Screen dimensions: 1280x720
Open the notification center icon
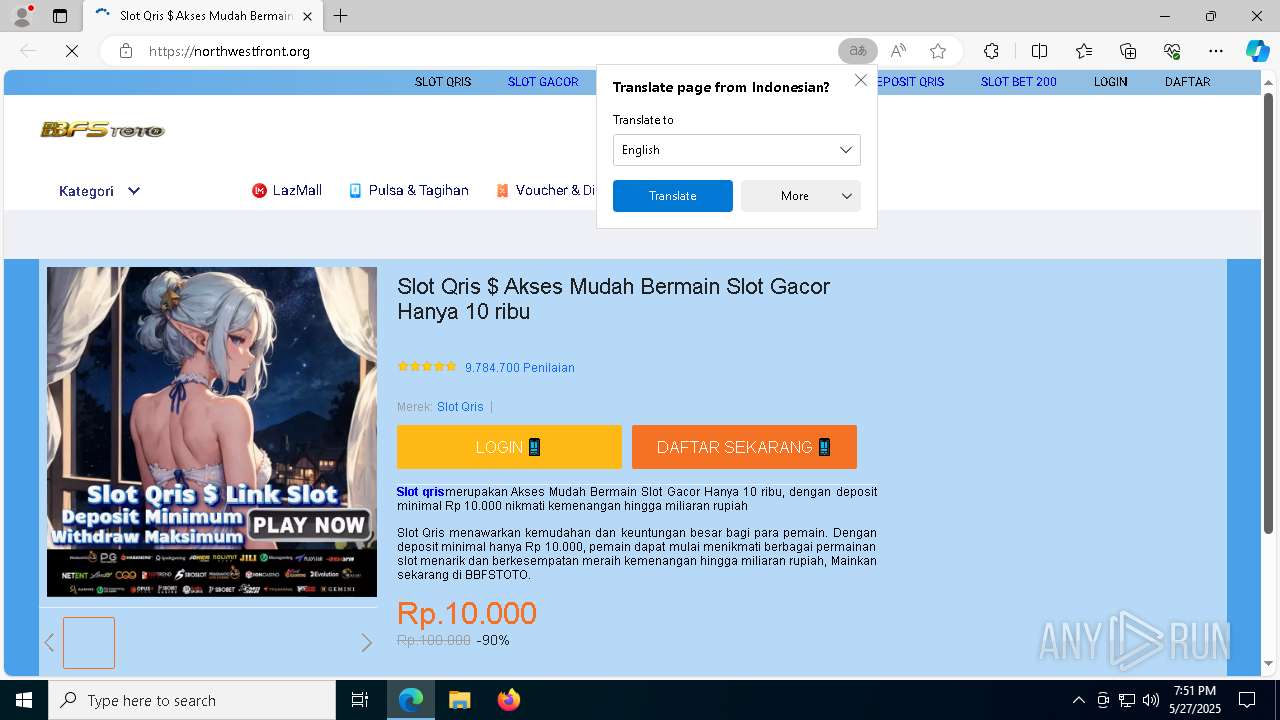[1247, 700]
